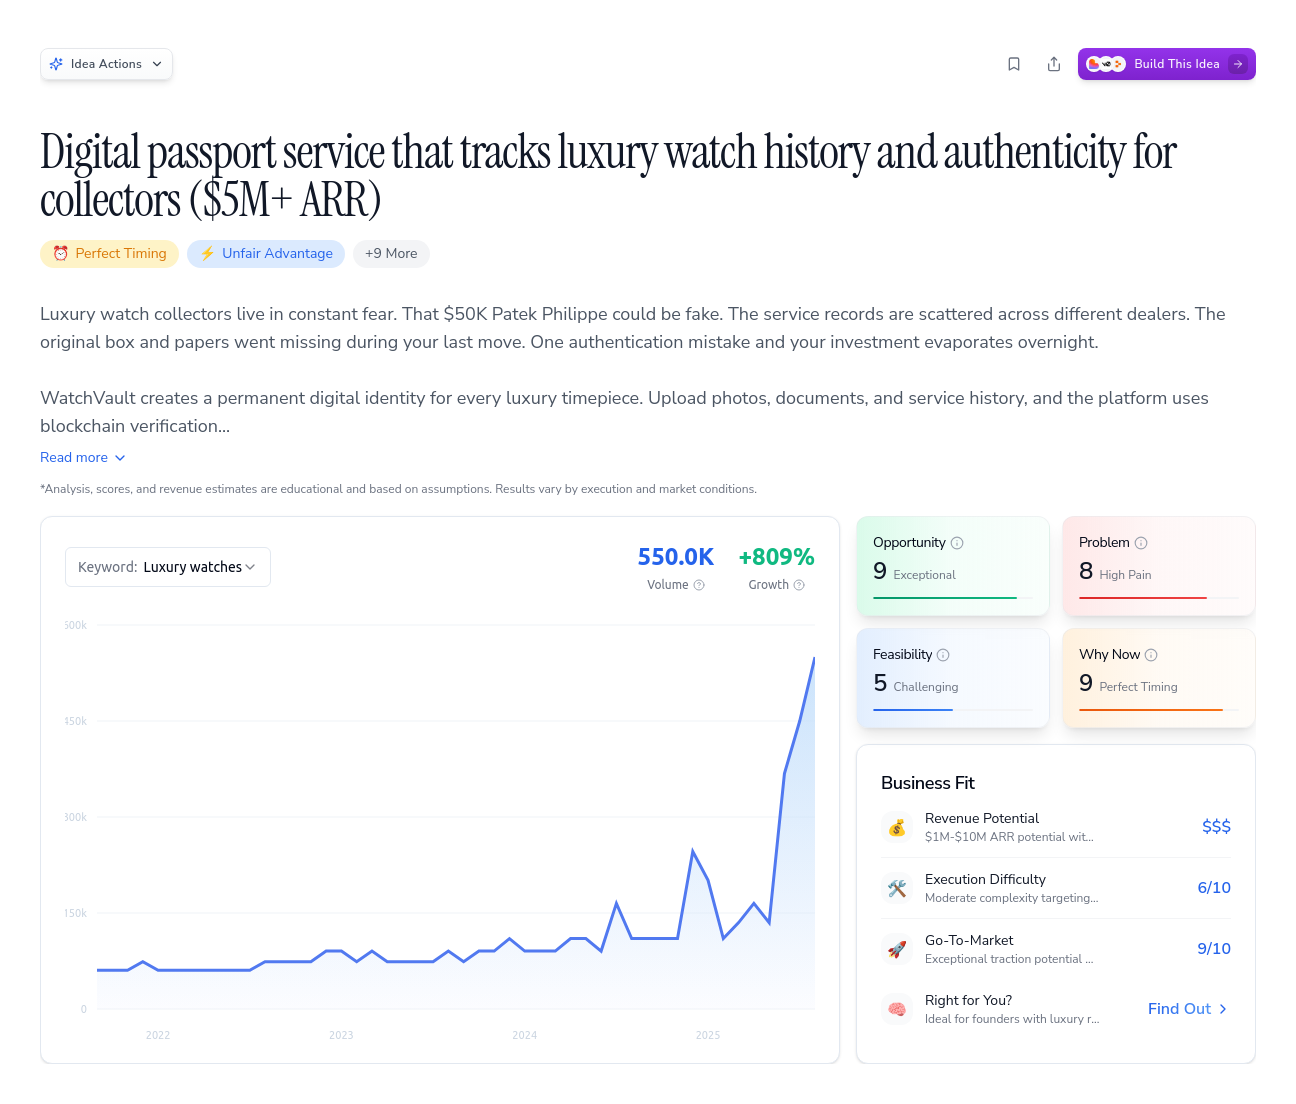Click the money bag icon beside Revenue Potential
The width and height of the screenshot is (1296, 1104).
897,827
